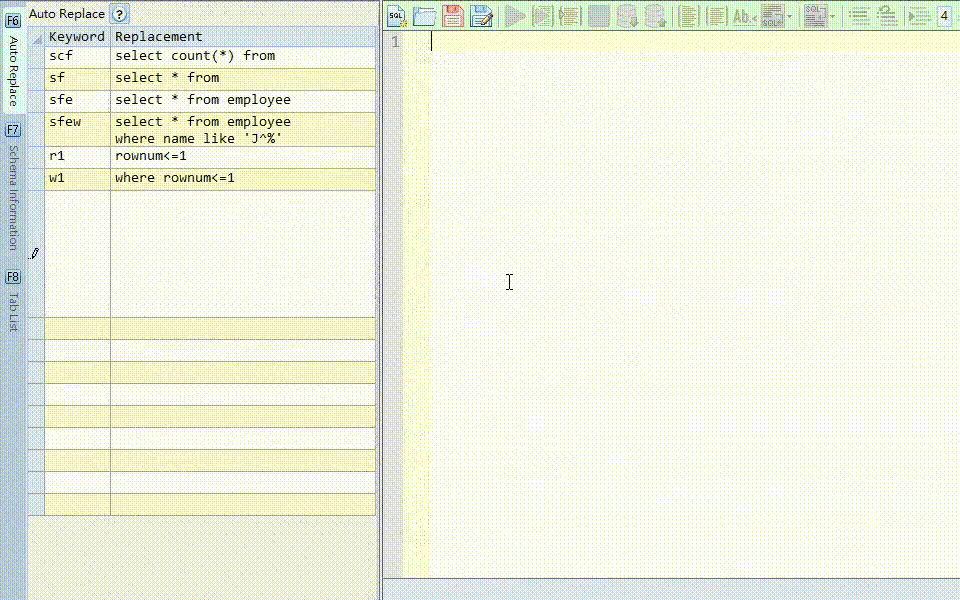The width and height of the screenshot is (960, 600).
Task: Select the r1 keyword cell
Action: (77, 157)
